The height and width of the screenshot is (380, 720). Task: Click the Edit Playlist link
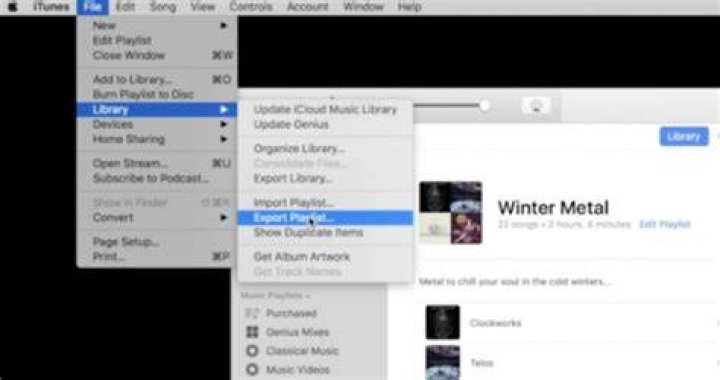[x=665, y=224]
